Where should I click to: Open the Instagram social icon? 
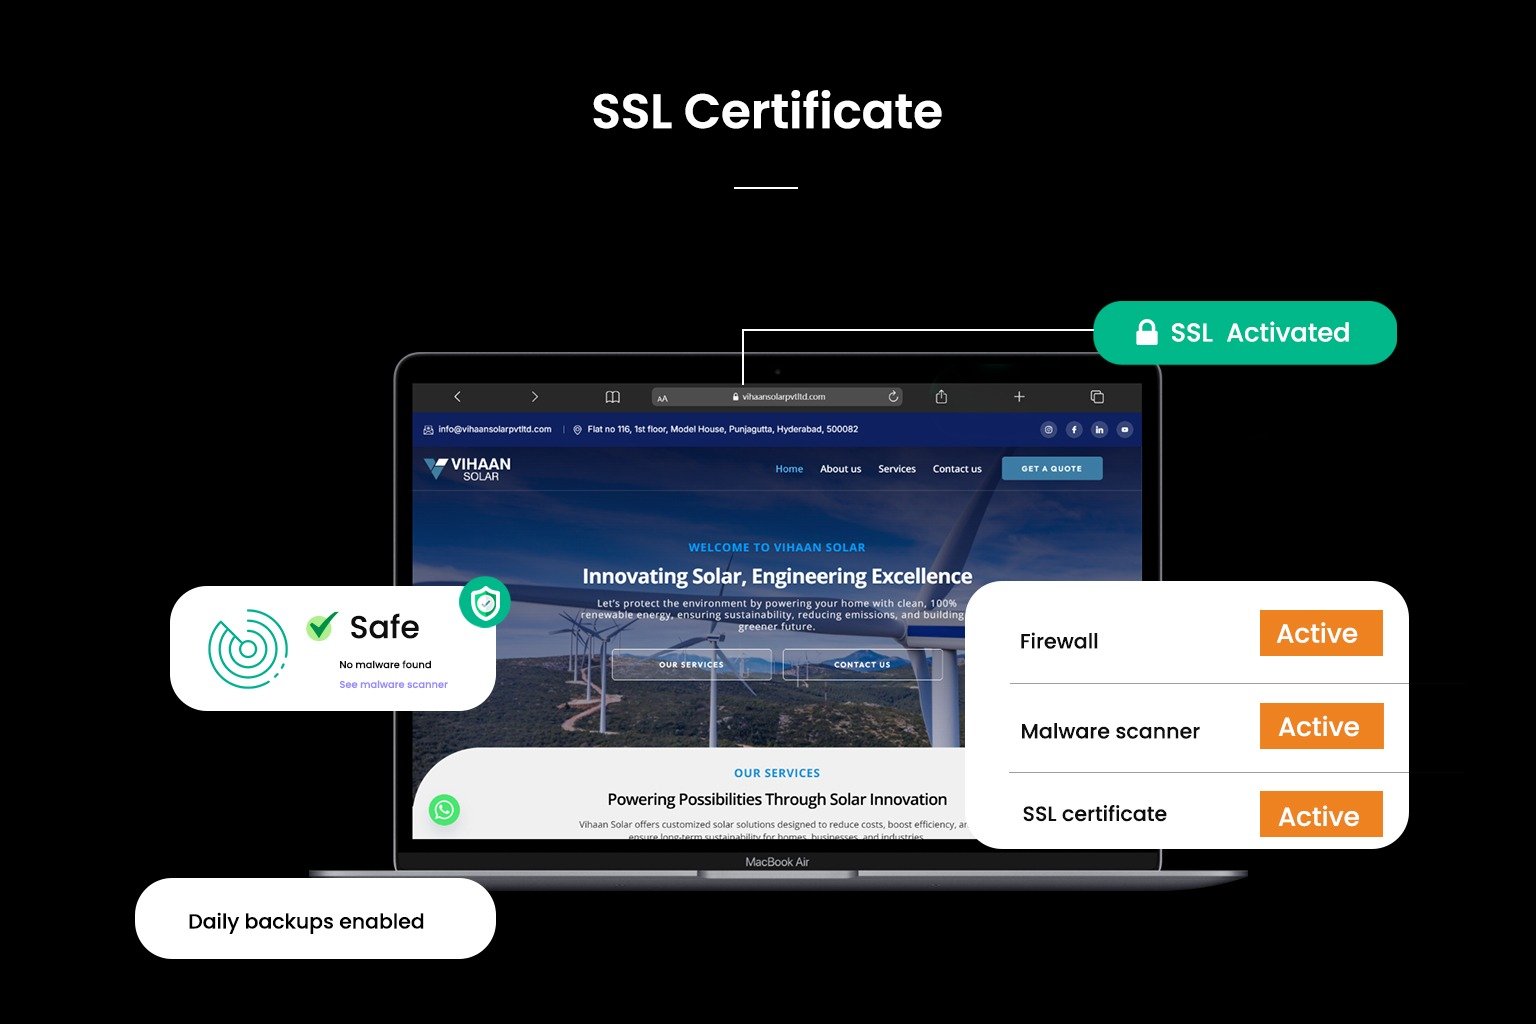coord(1048,430)
